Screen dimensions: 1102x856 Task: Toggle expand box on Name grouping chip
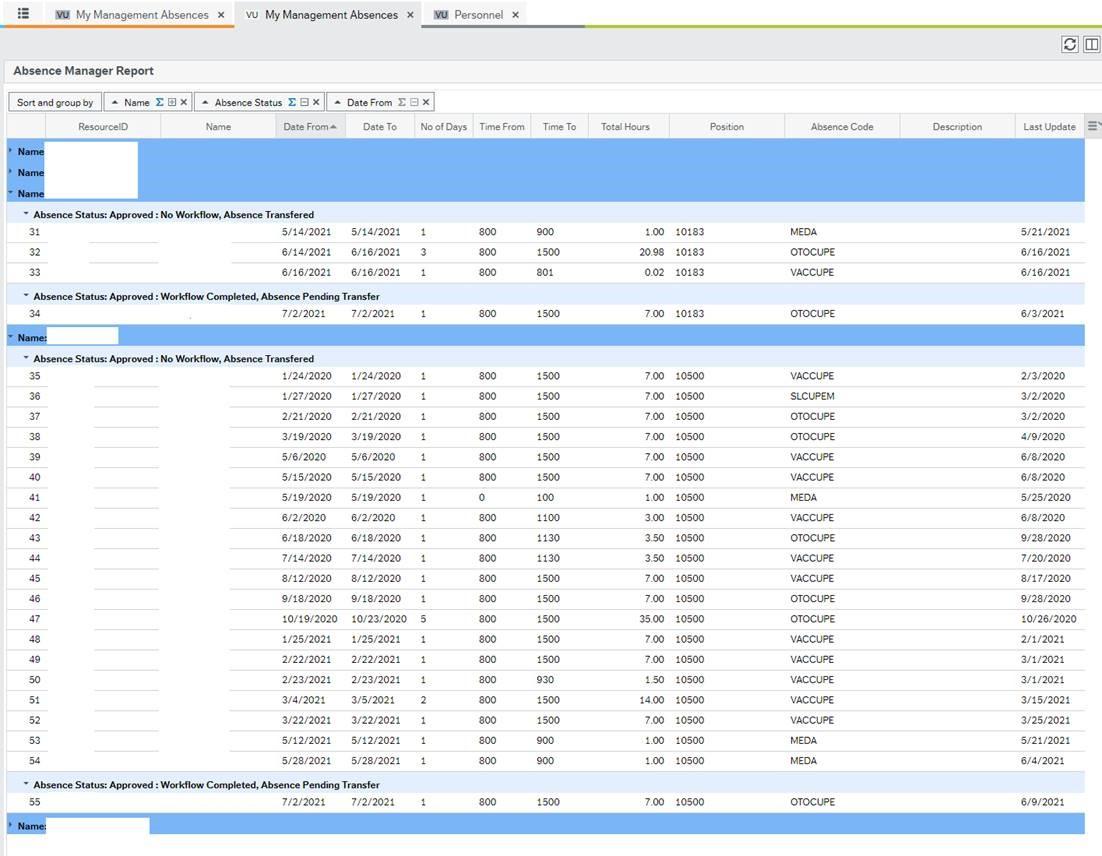(172, 102)
